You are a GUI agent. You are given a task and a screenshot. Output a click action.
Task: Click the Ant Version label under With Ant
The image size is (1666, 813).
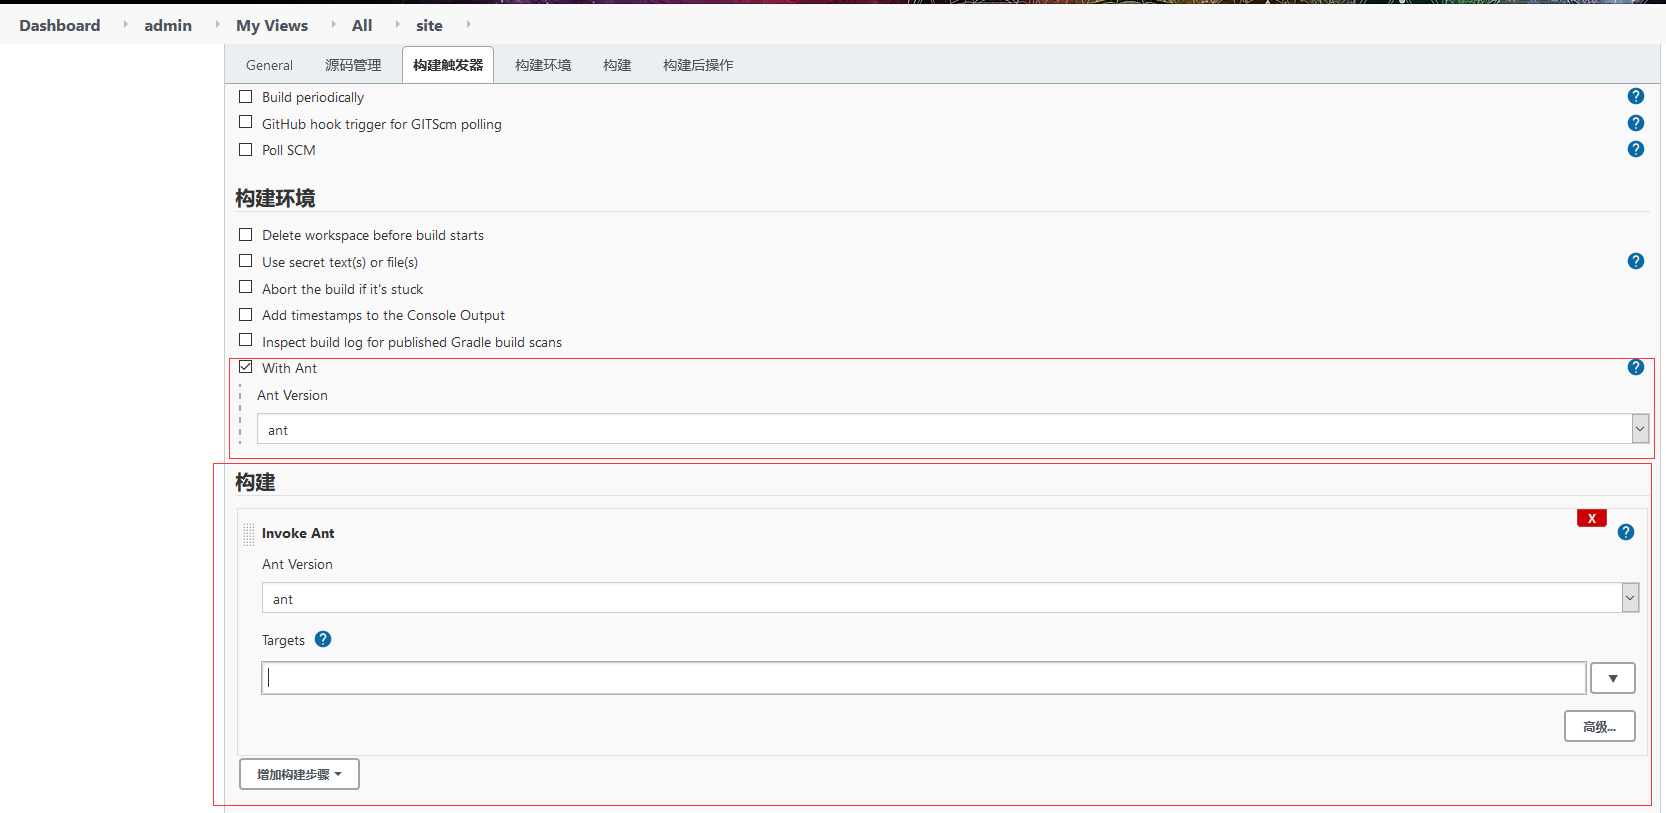[292, 395]
